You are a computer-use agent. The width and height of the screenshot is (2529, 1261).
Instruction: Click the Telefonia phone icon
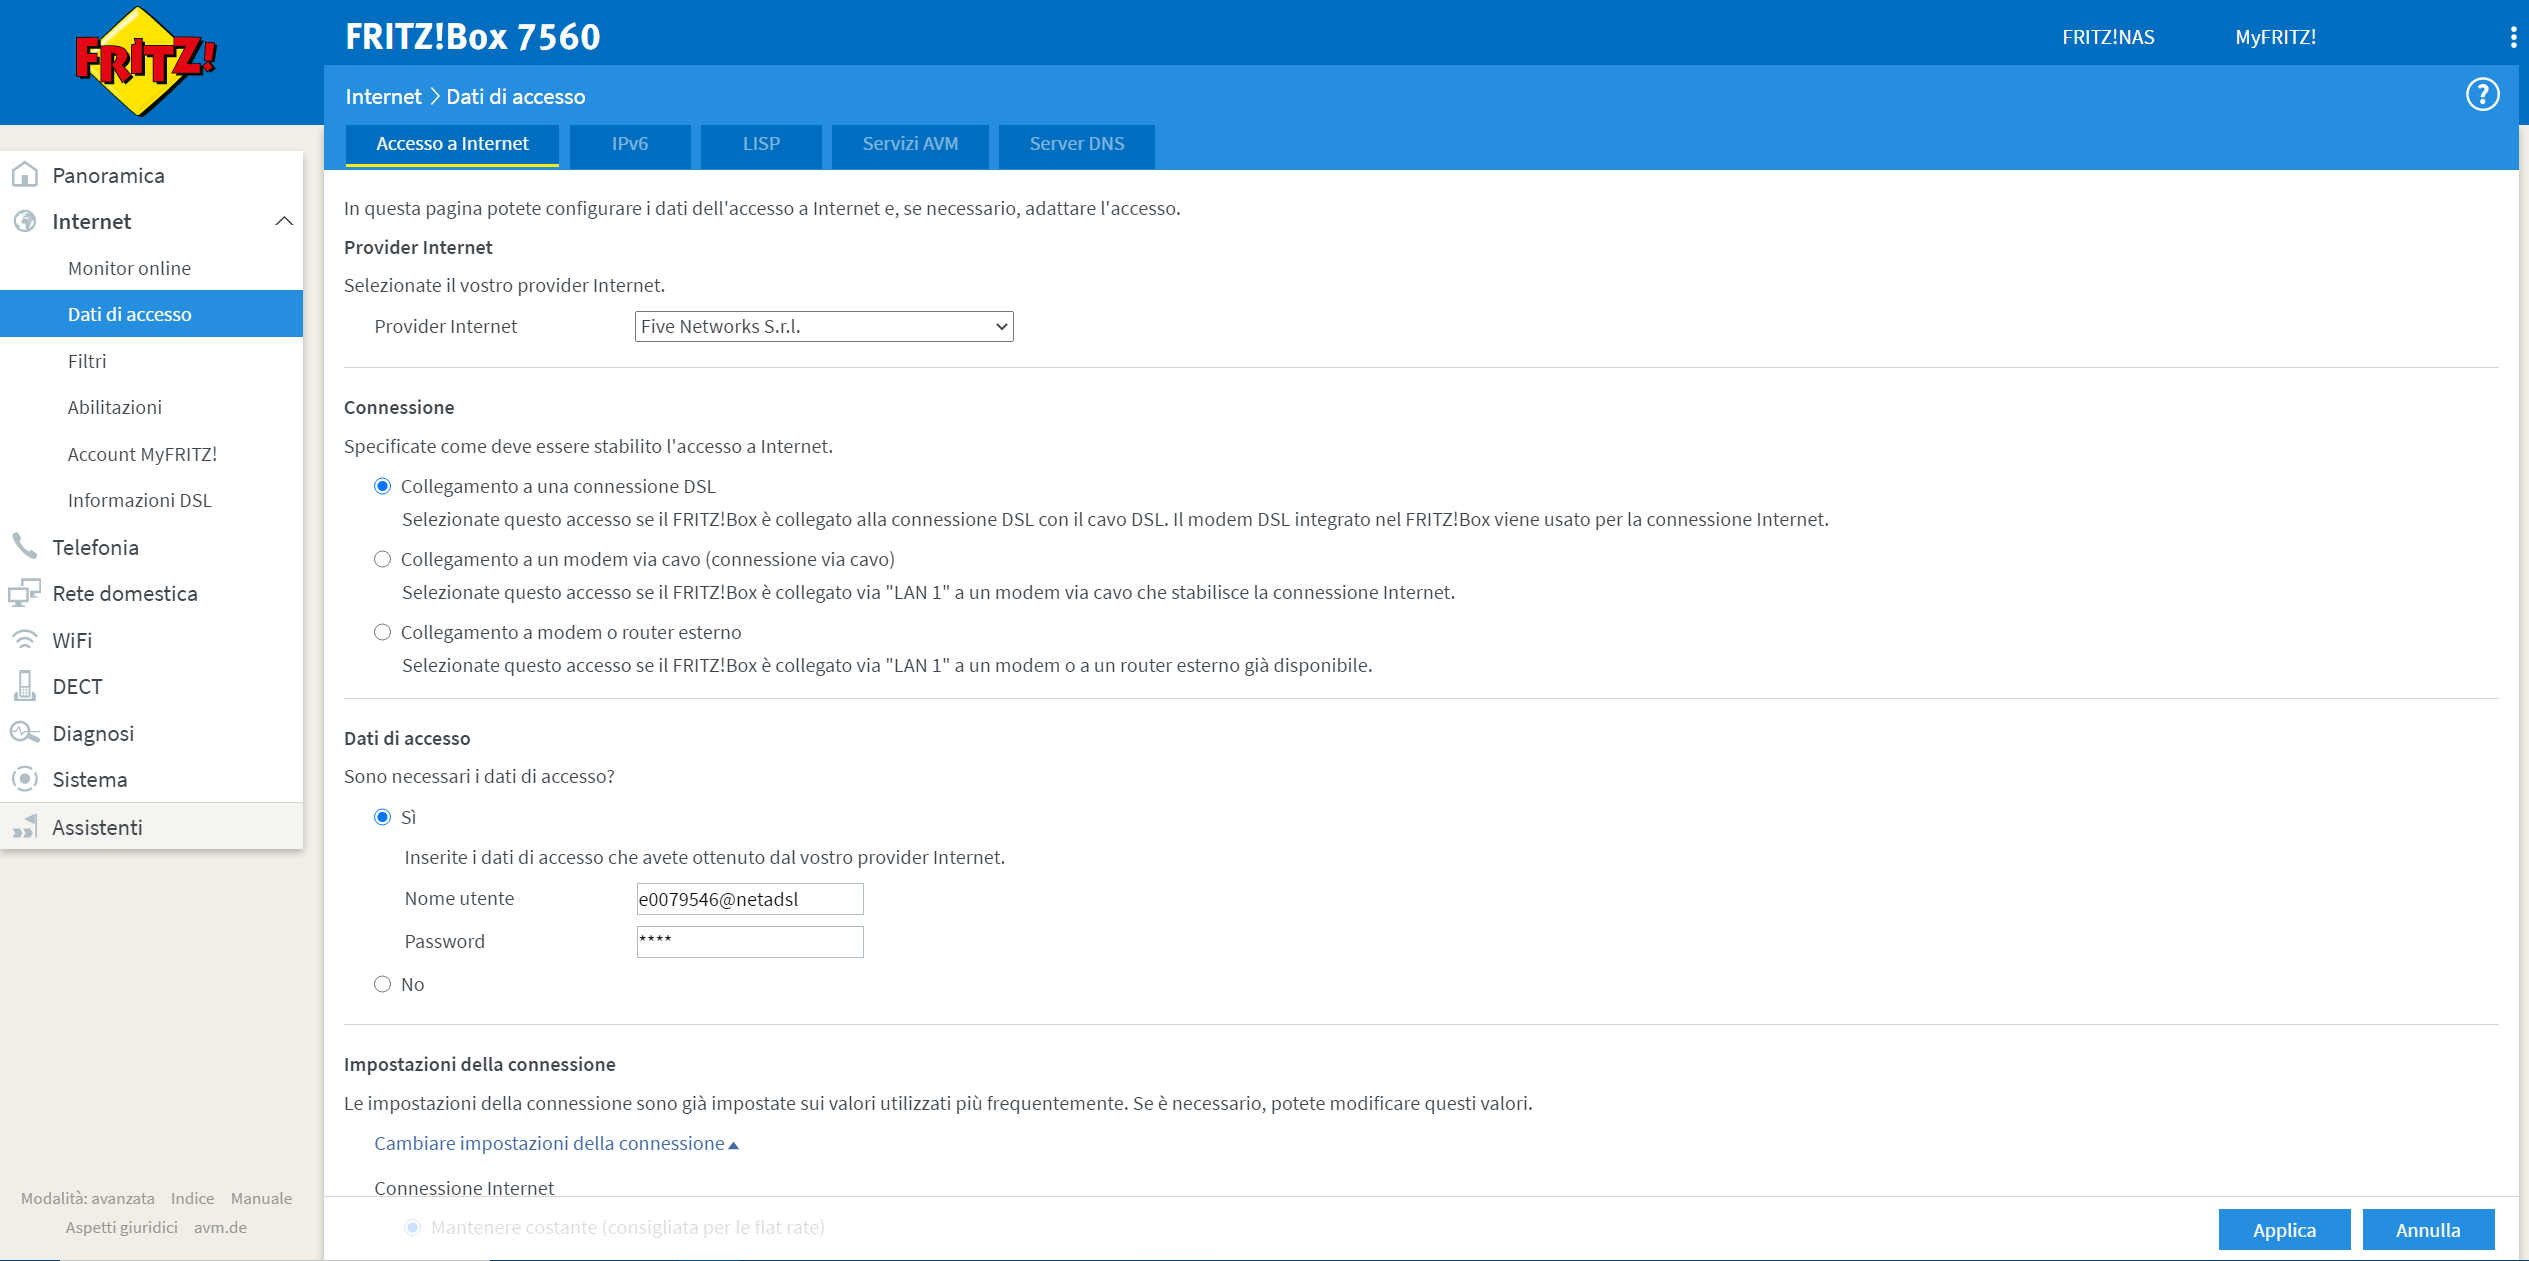click(x=25, y=546)
